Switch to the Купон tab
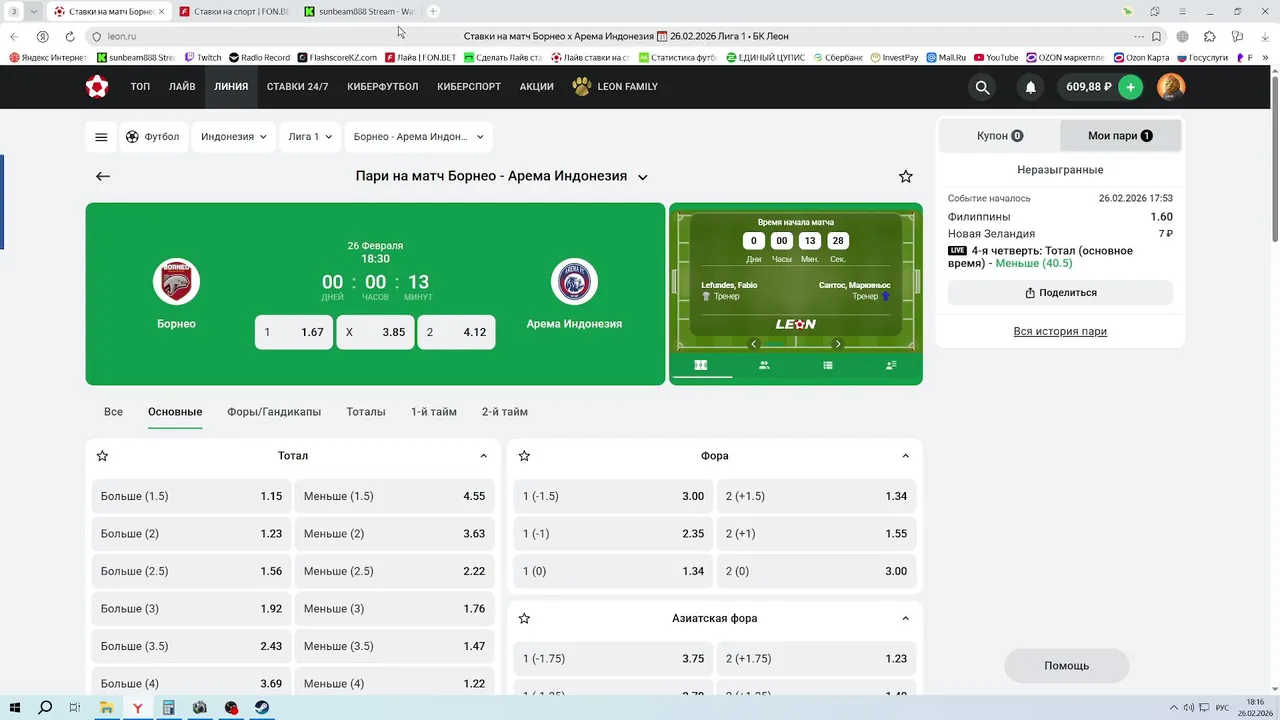This screenshot has height=720, width=1280. [x=1000, y=136]
